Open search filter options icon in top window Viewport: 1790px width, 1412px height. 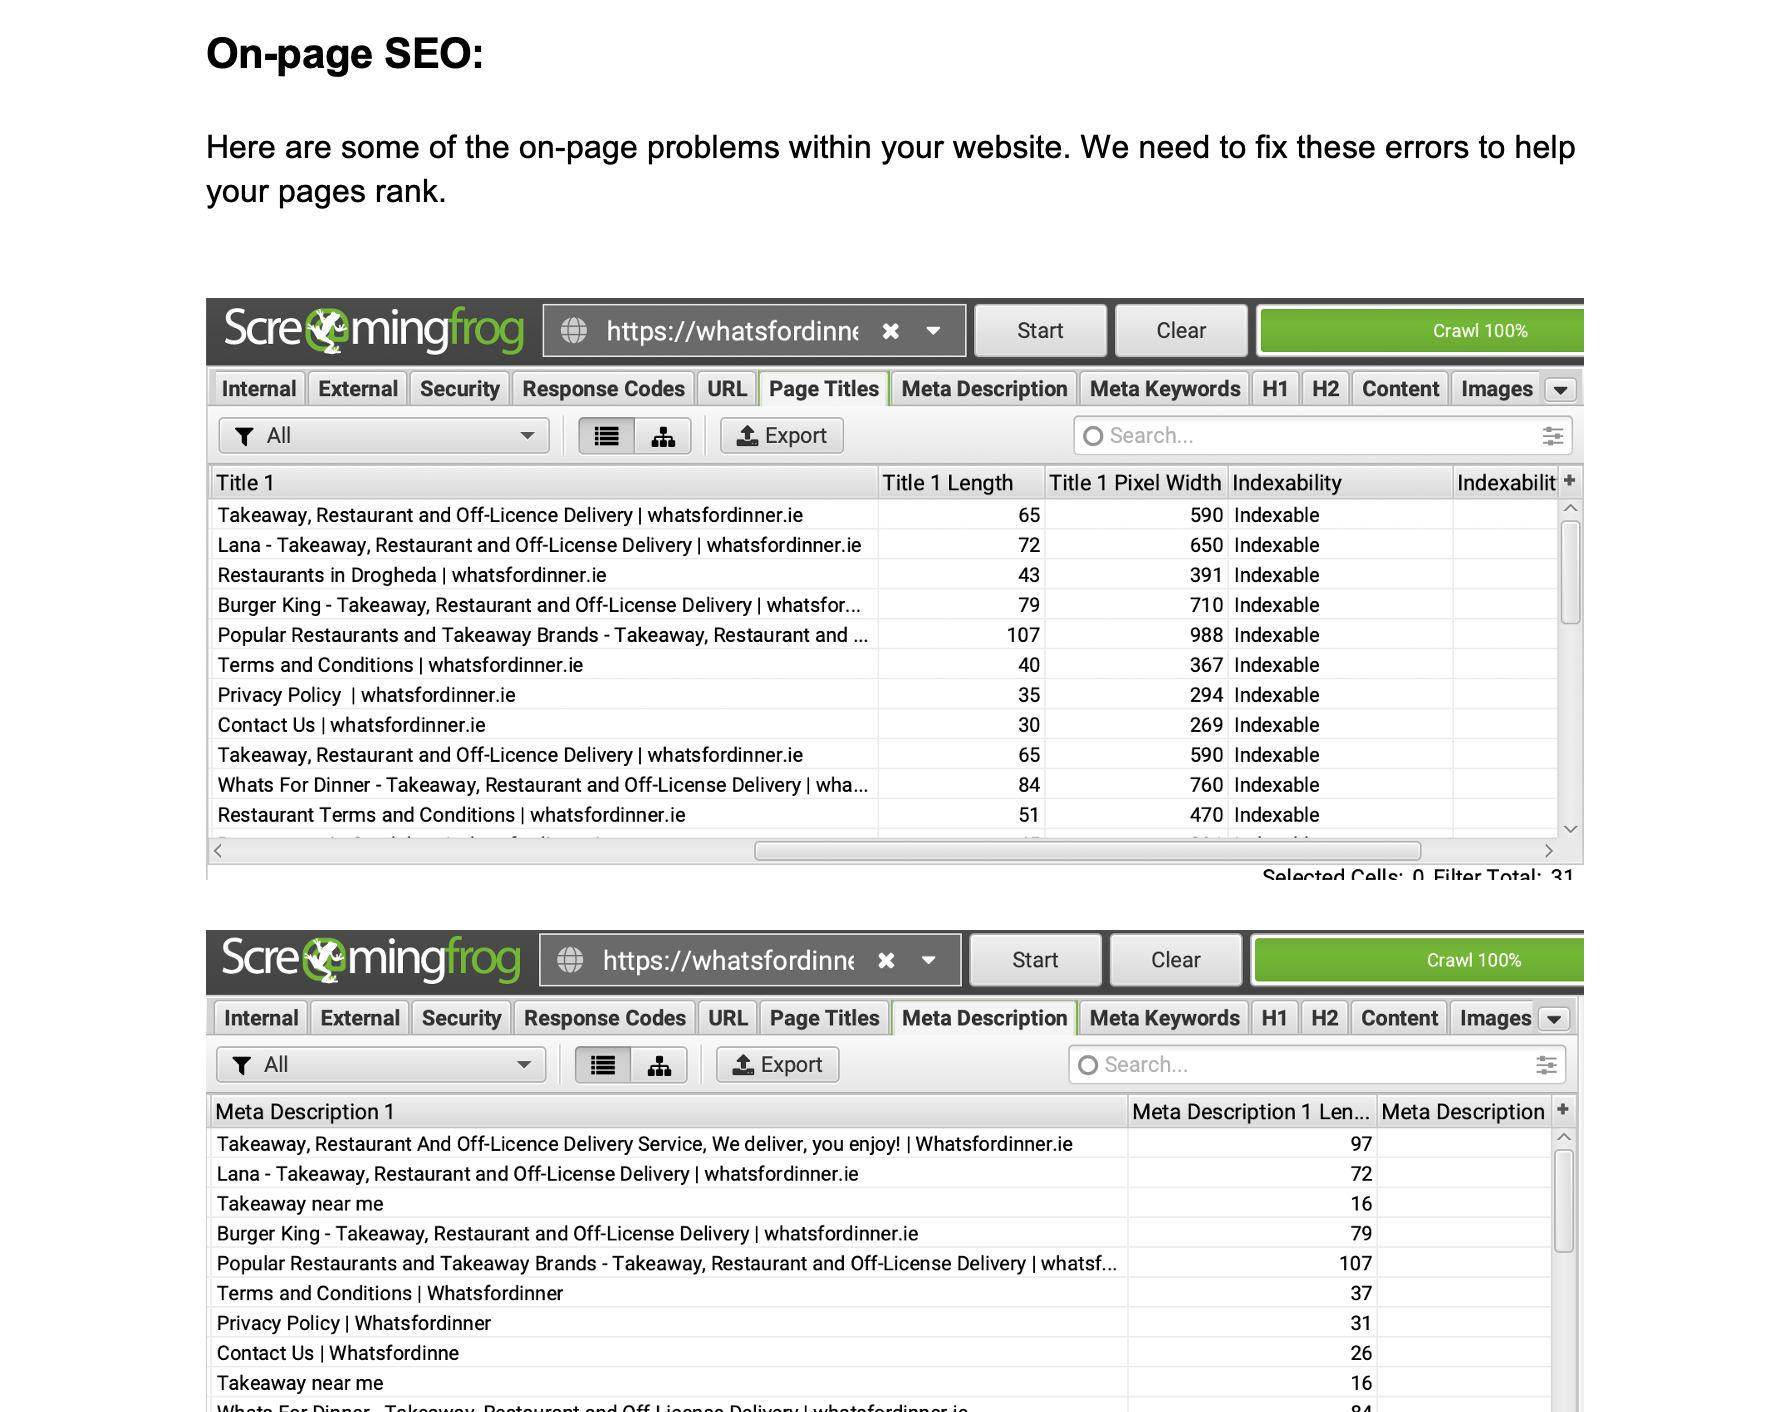coord(1552,436)
